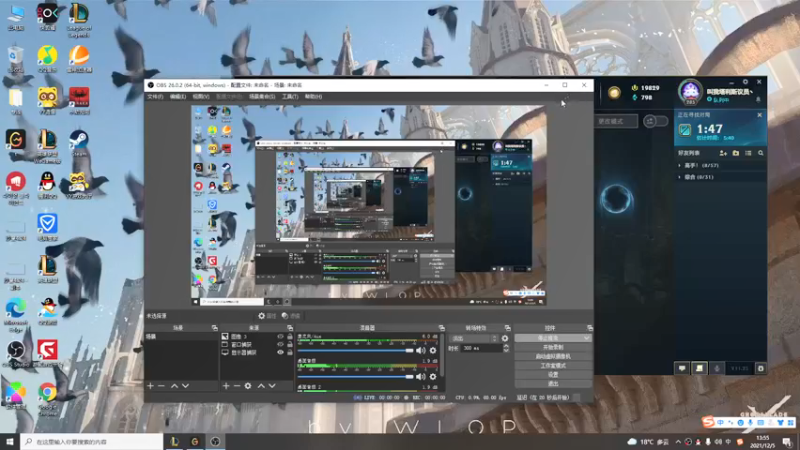The image size is (800, 450).
Task: Hide the Image 3 source
Action: tap(280, 337)
